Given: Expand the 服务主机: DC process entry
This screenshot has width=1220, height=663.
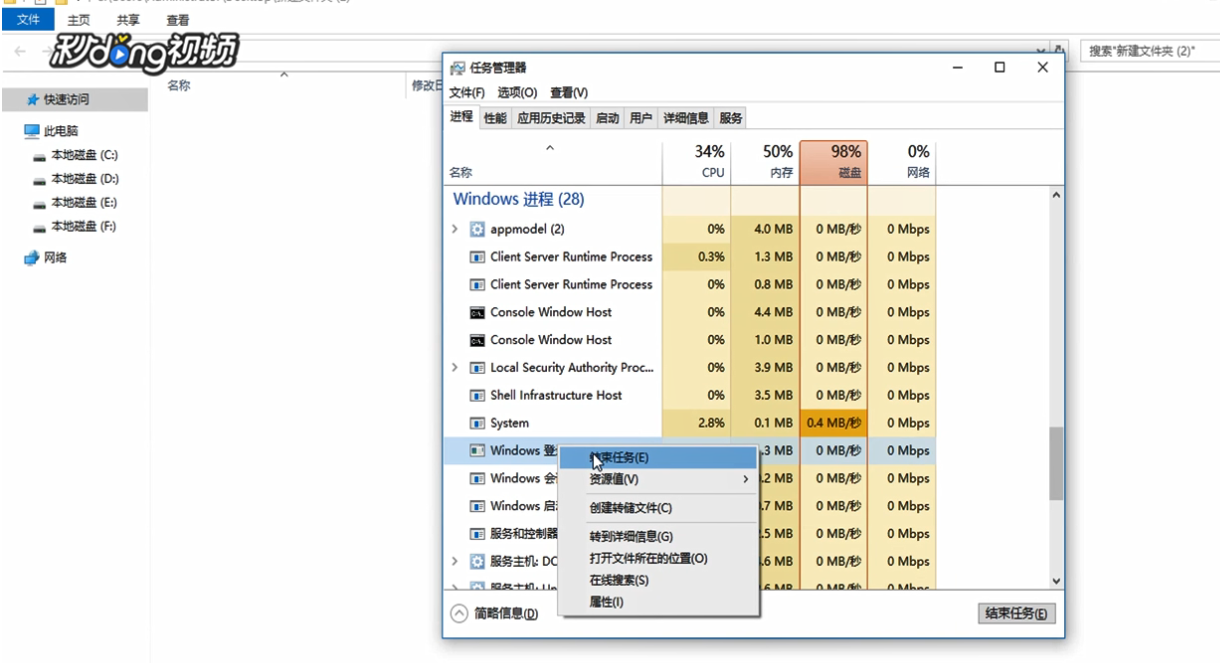Looking at the screenshot, I should pos(455,561).
